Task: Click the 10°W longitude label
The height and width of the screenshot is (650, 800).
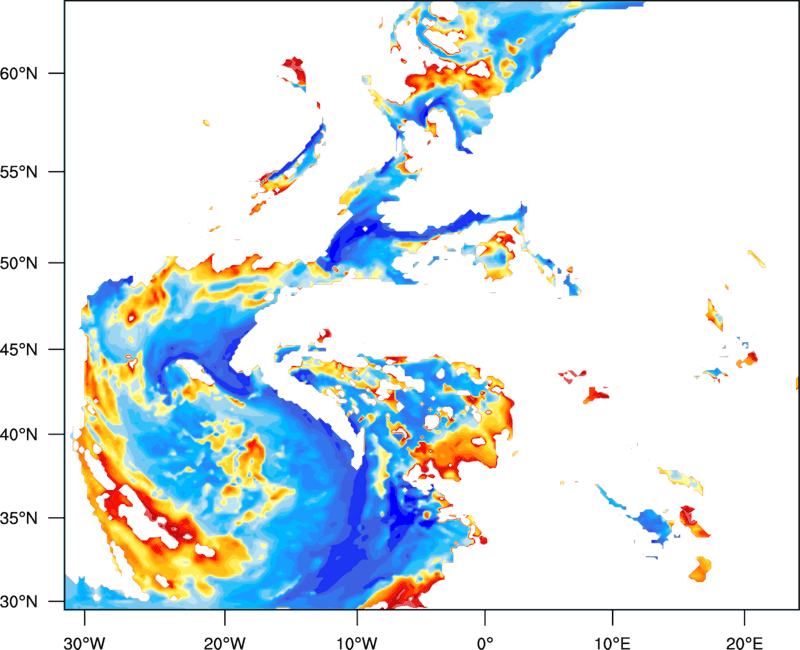Action: point(357,643)
